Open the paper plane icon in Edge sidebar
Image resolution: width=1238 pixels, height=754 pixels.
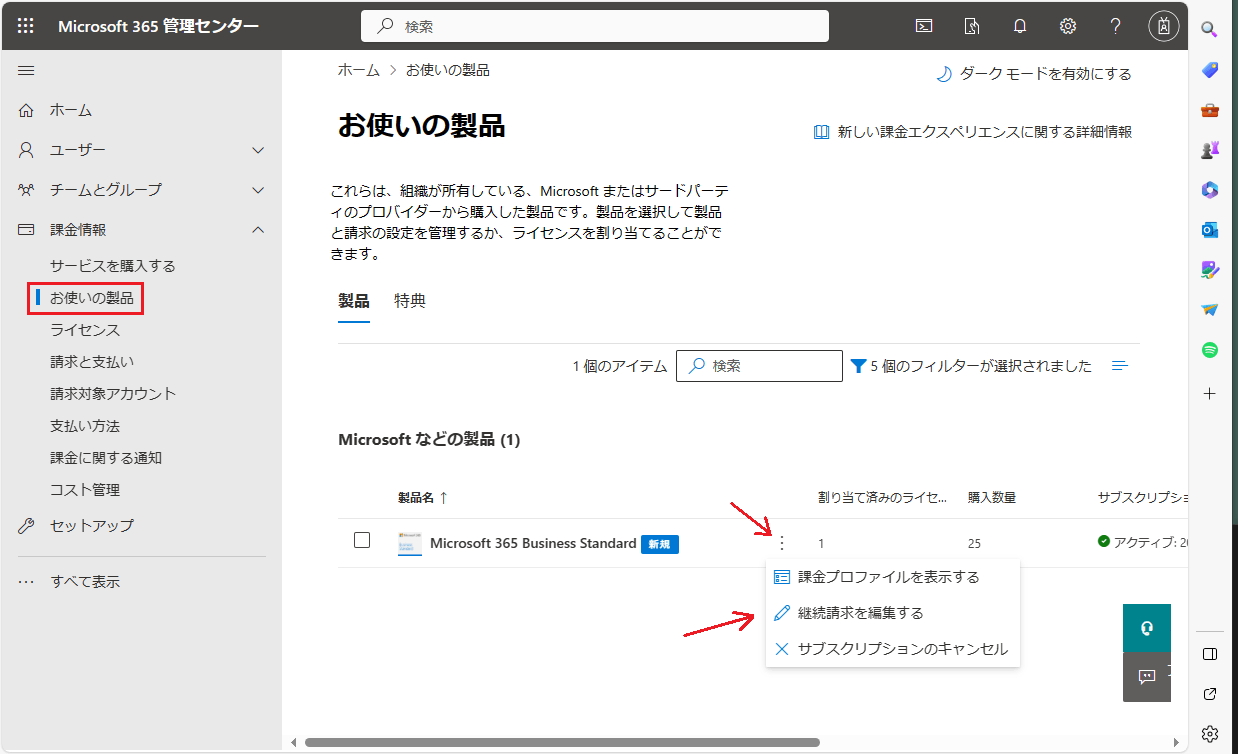pos(1210,310)
